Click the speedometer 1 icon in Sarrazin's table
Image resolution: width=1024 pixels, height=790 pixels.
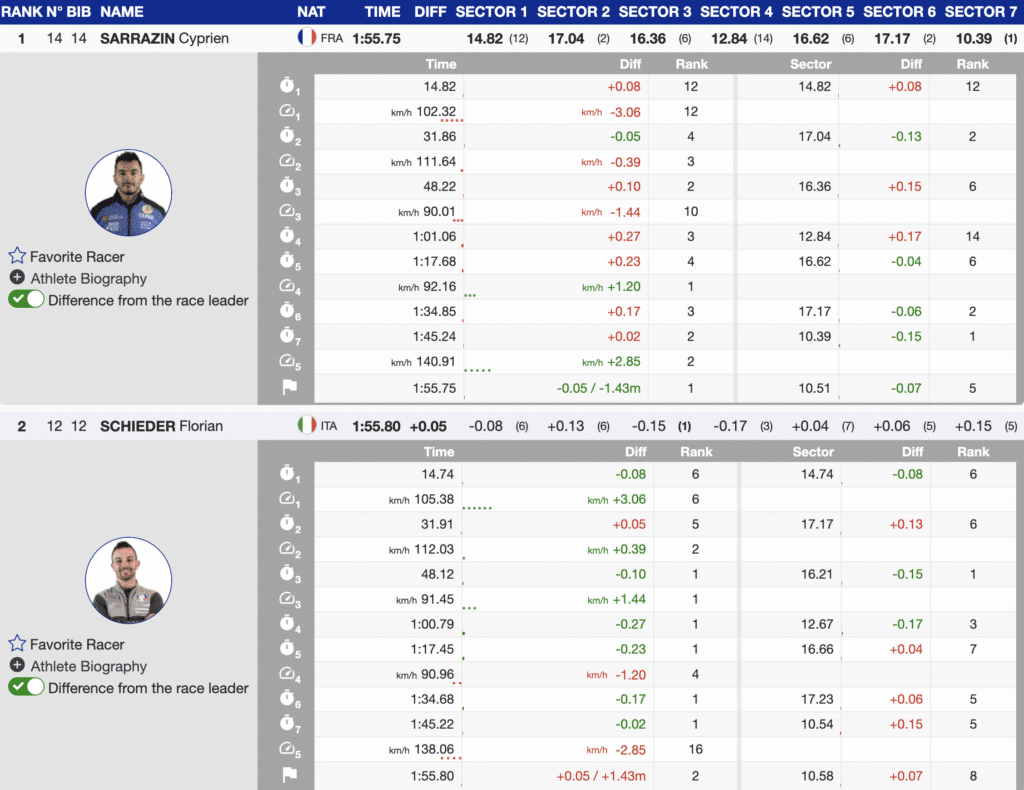(288, 112)
